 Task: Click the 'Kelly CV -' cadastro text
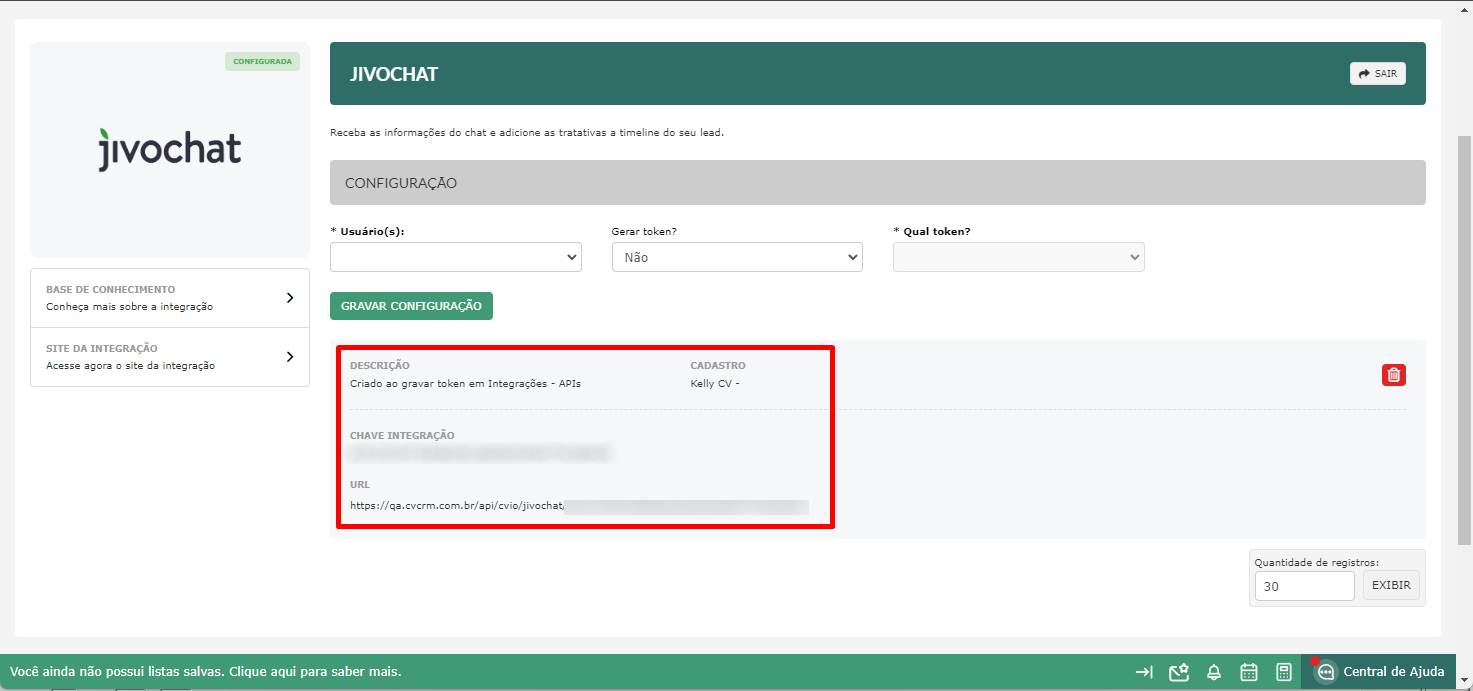(715, 383)
